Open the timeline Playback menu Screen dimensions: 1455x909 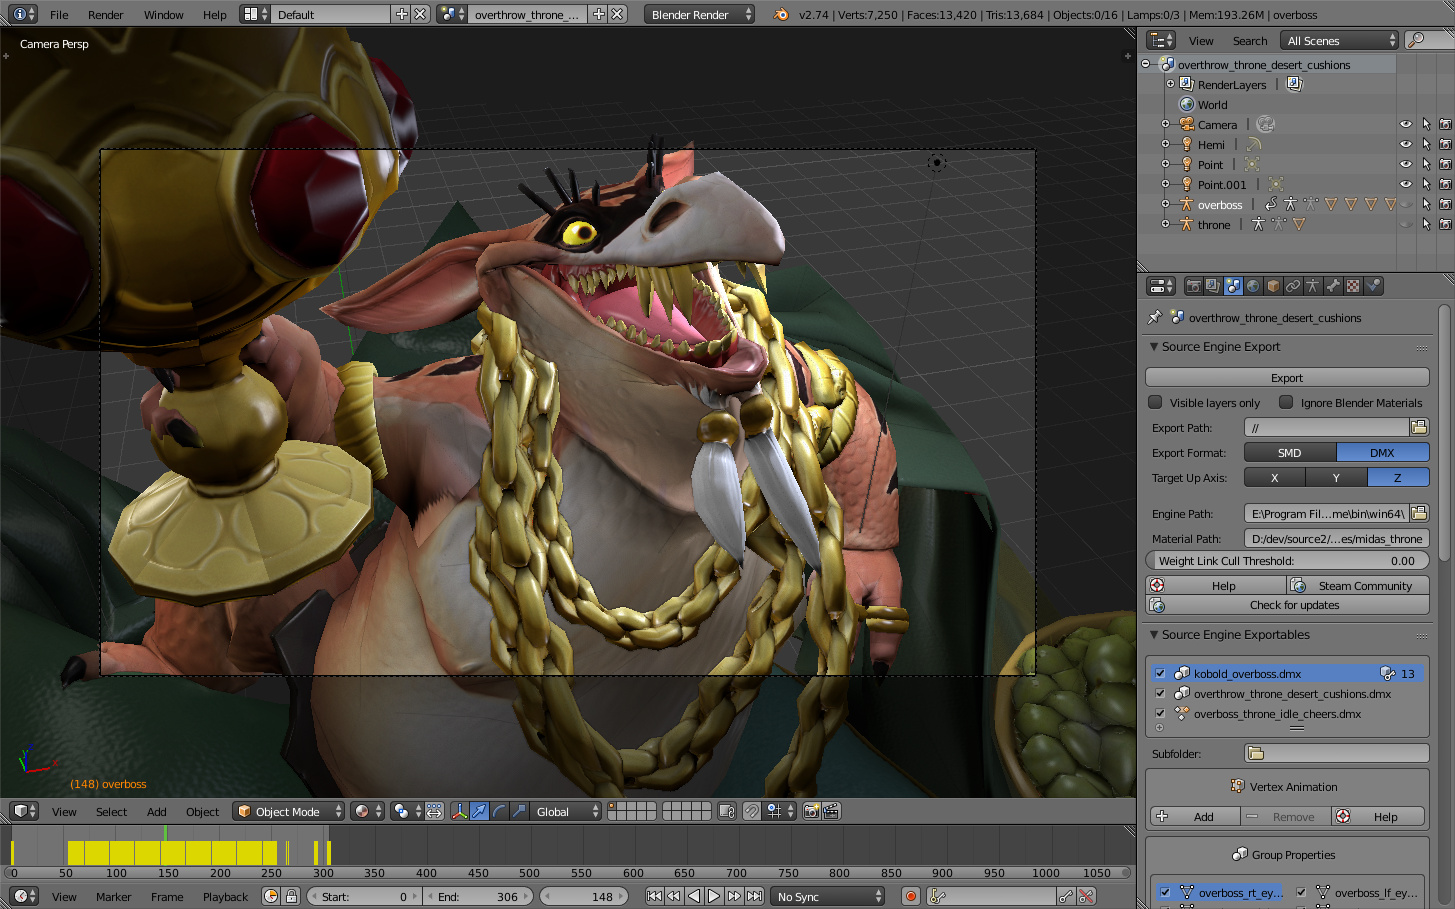(225, 896)
